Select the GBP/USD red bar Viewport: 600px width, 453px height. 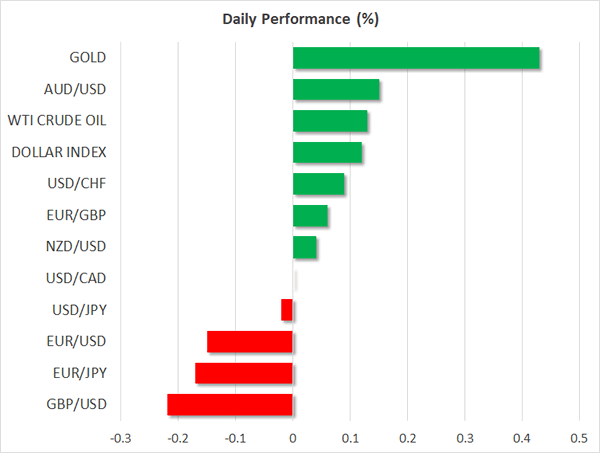(230, 405)
